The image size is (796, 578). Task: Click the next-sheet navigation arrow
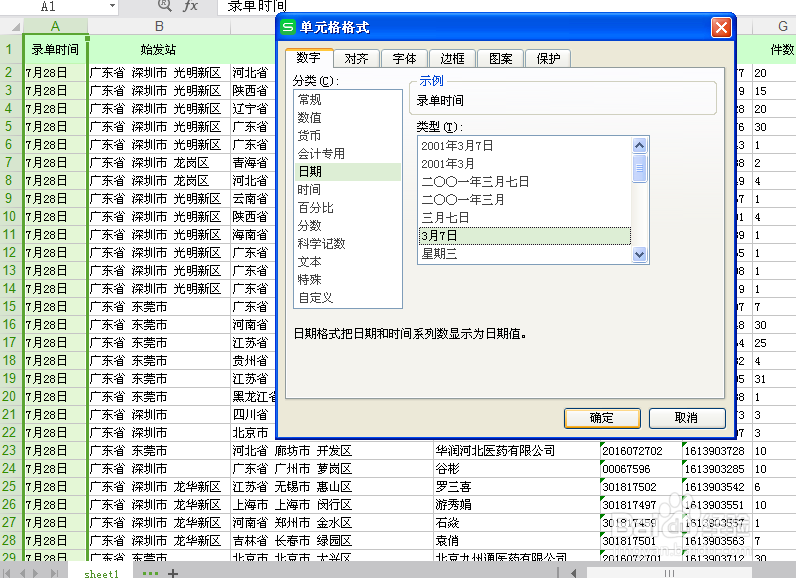tap(36, 573)
